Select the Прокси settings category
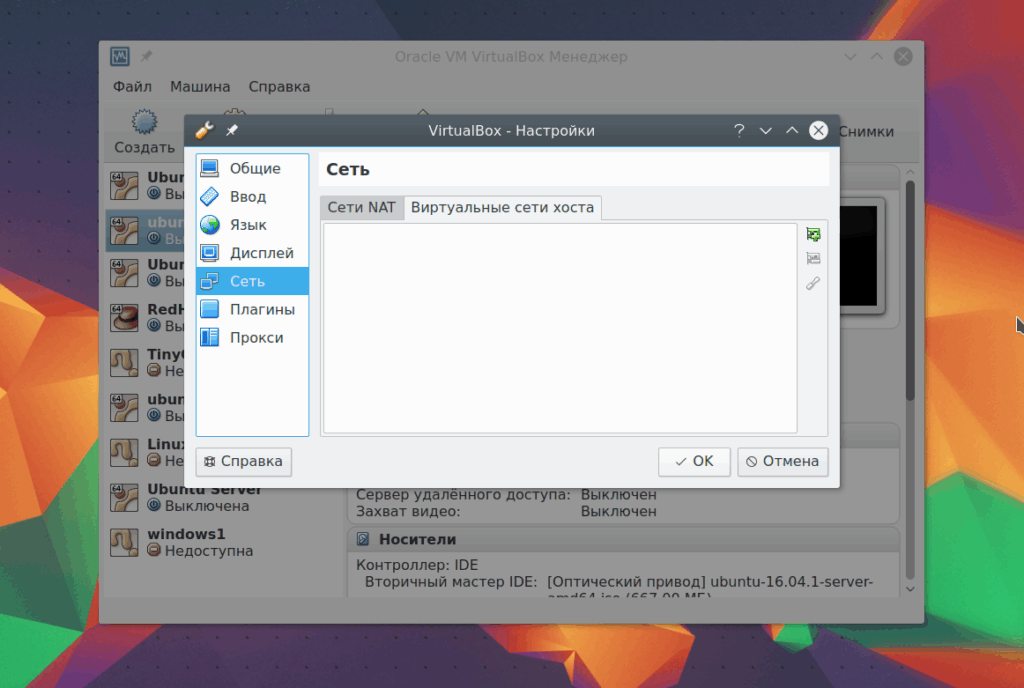 coord(252,337)
